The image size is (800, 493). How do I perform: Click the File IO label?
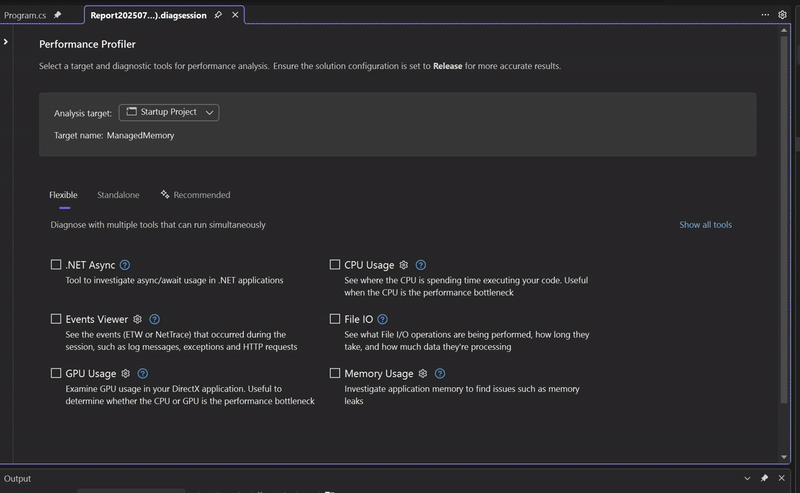358,319
